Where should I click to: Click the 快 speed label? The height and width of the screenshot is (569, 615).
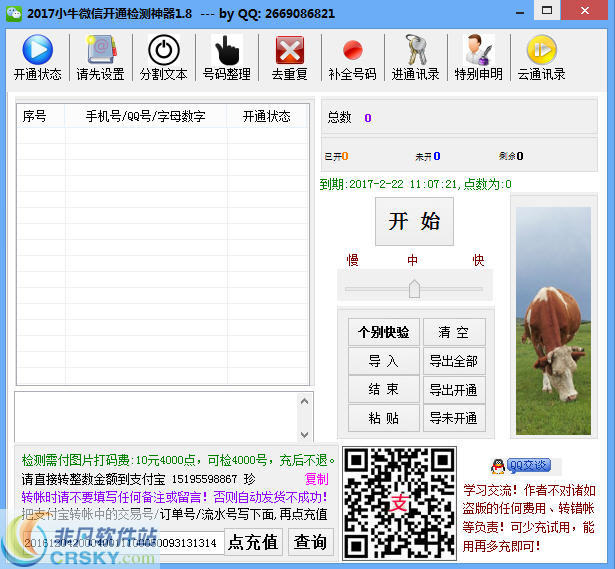pos(478,260)
